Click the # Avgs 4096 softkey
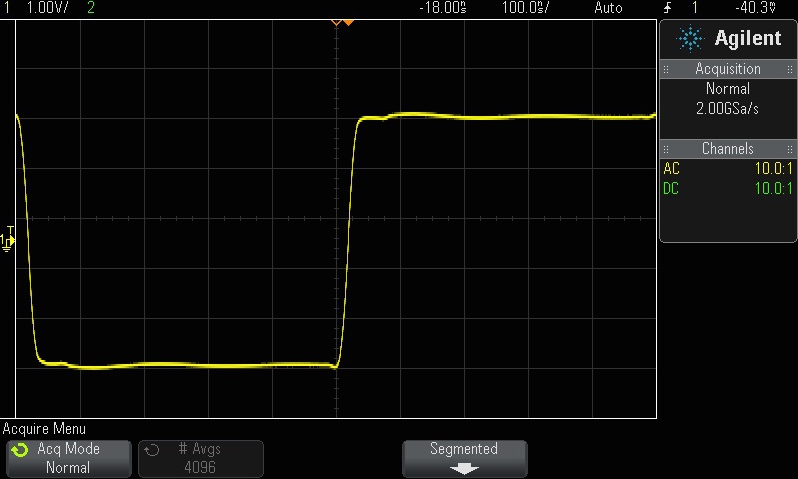 200,459
